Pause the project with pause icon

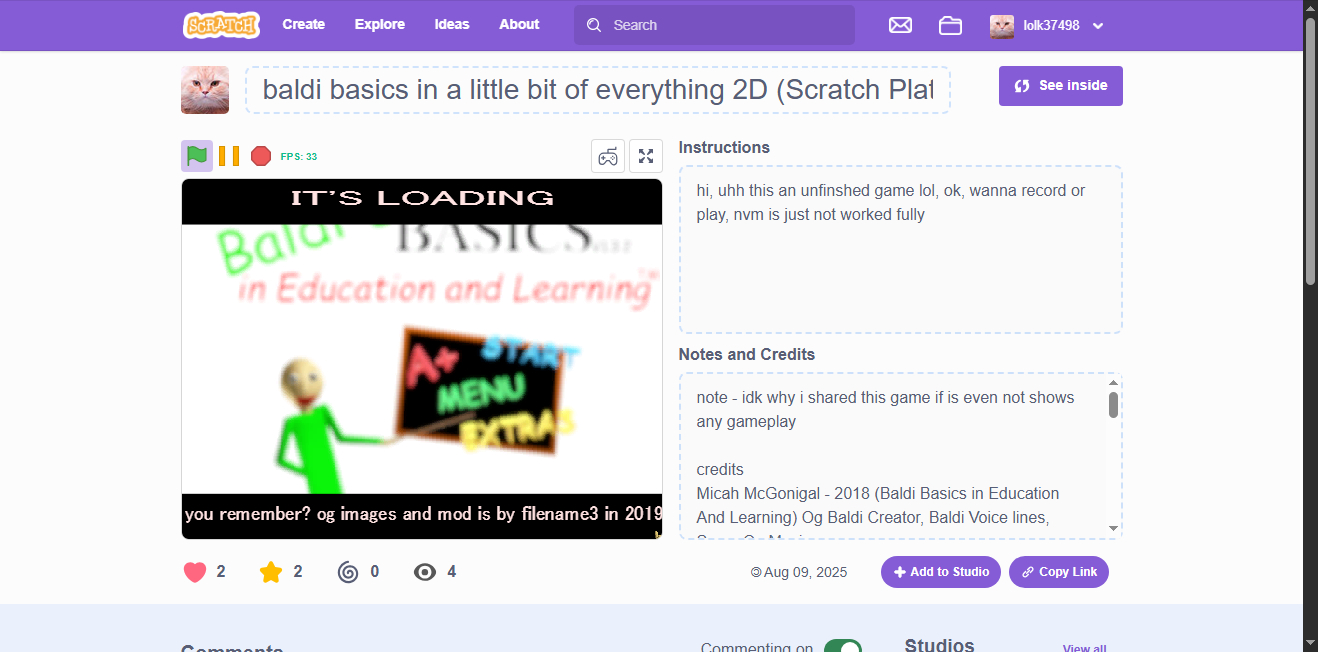click(x=229, y=156)
